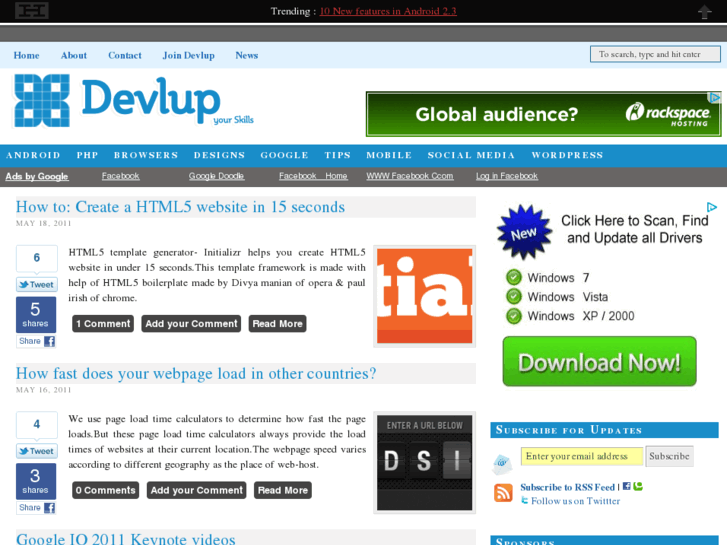Select the PHP category tab

click(x=87, y=155)
